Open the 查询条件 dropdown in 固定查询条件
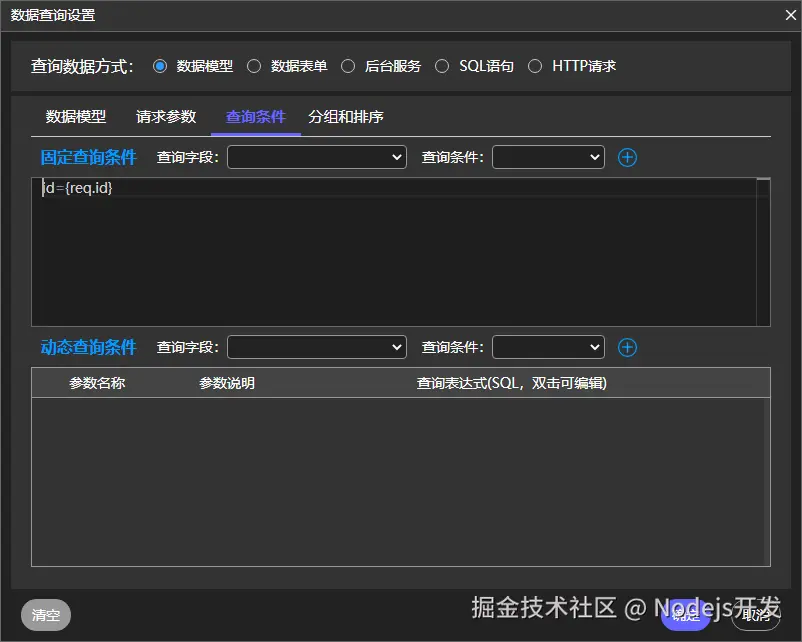The width and height of the screenshot is (802, 642). point(548,157)
